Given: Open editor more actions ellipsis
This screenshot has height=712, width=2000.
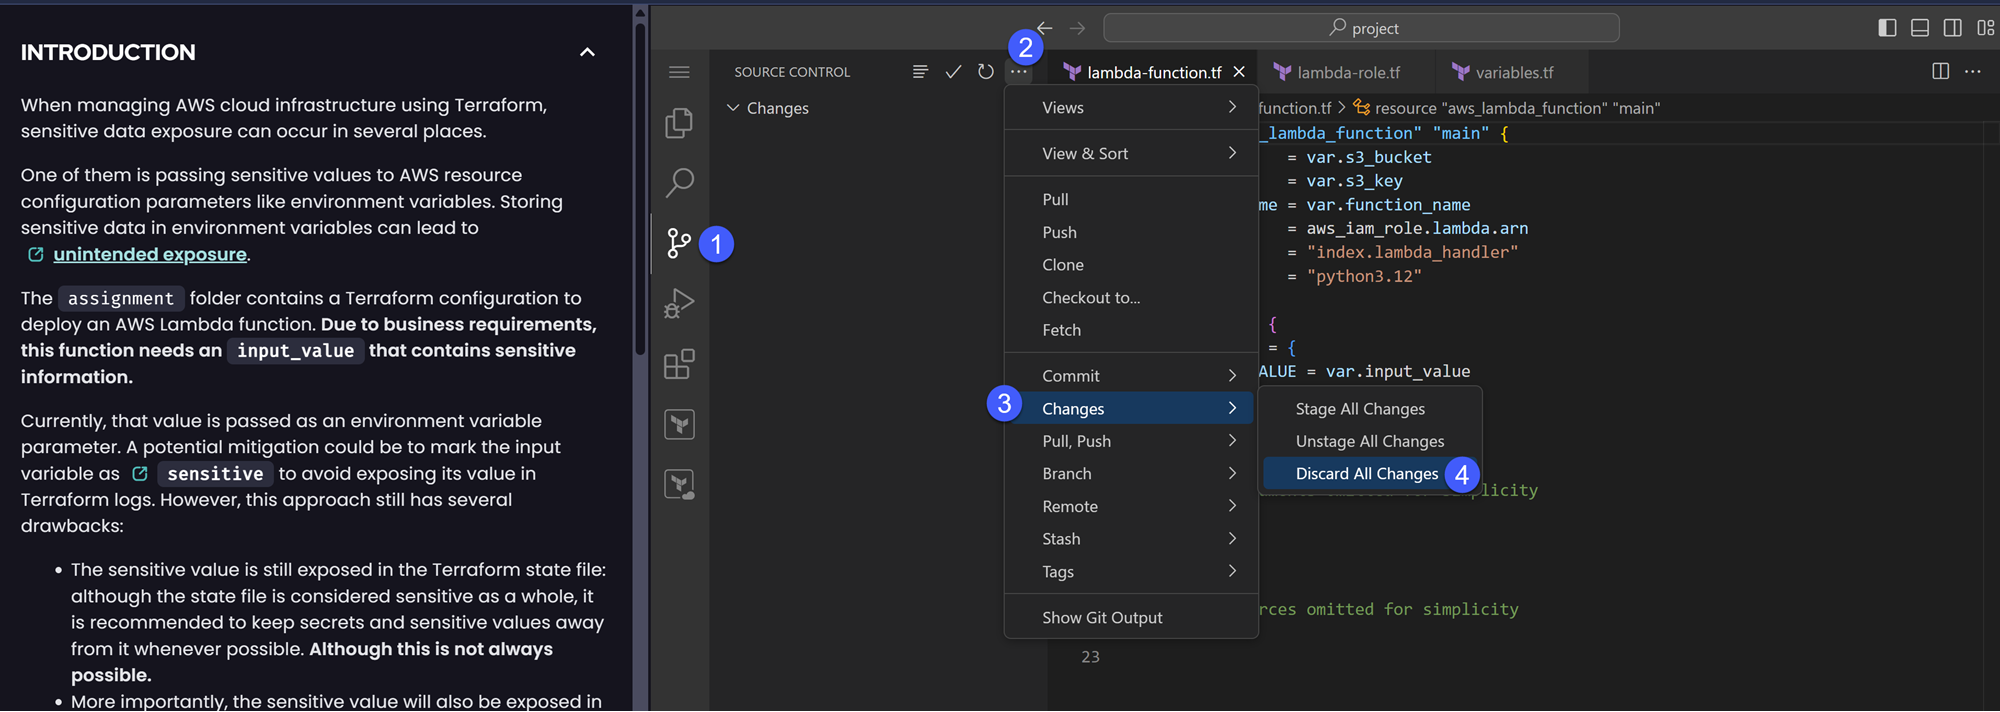Looking at the screenshot, I should (x=1973, y=71).
